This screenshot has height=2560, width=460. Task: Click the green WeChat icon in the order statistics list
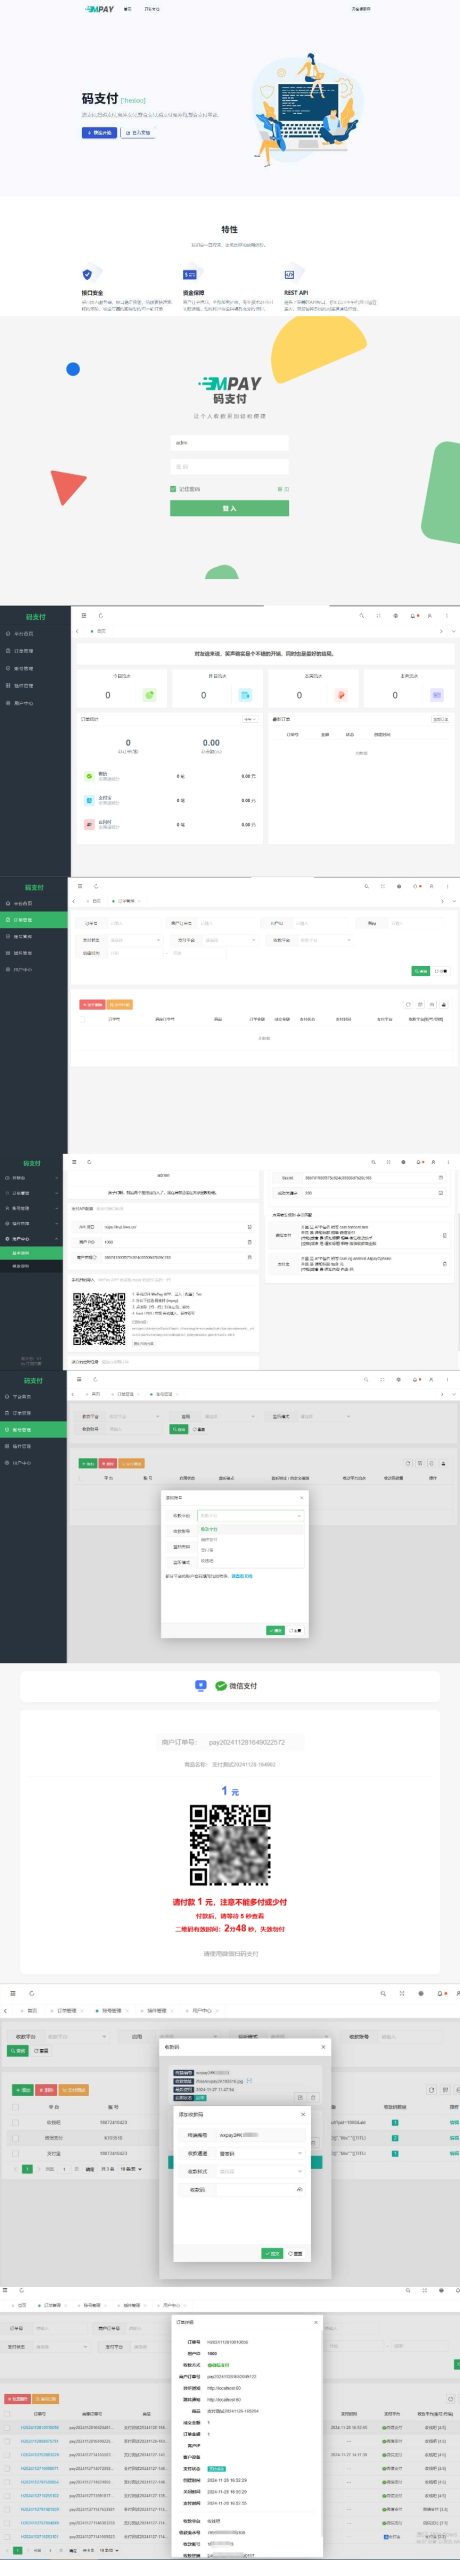pos(89,776)
